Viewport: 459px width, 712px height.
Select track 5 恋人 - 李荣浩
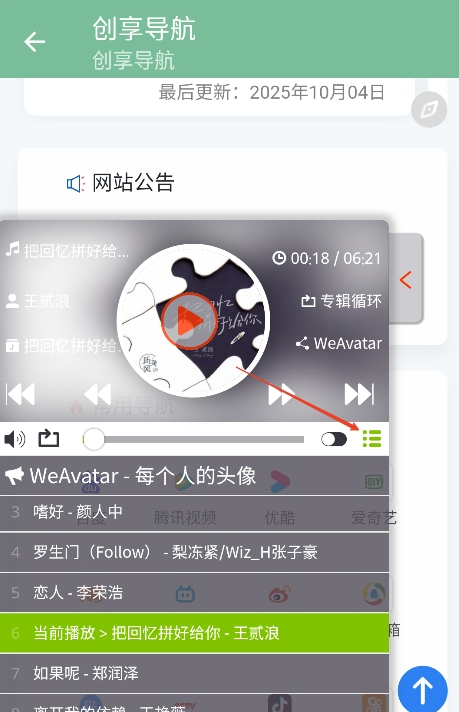click(194, 593)
